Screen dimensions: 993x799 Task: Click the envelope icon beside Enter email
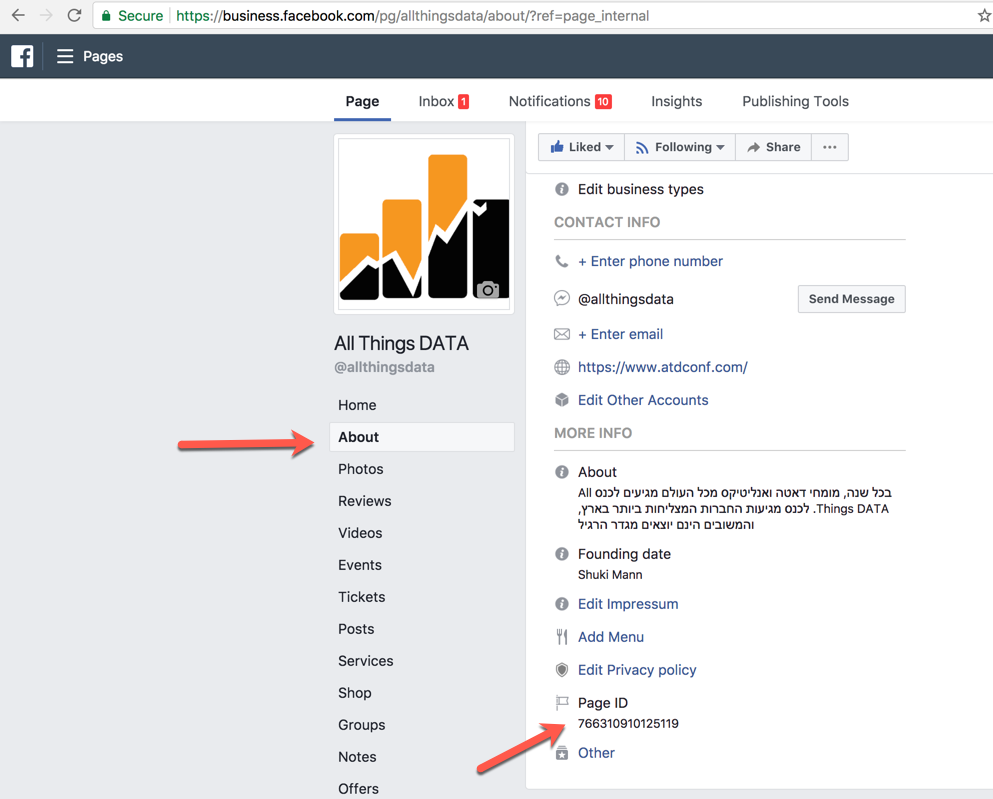(562, 334)
